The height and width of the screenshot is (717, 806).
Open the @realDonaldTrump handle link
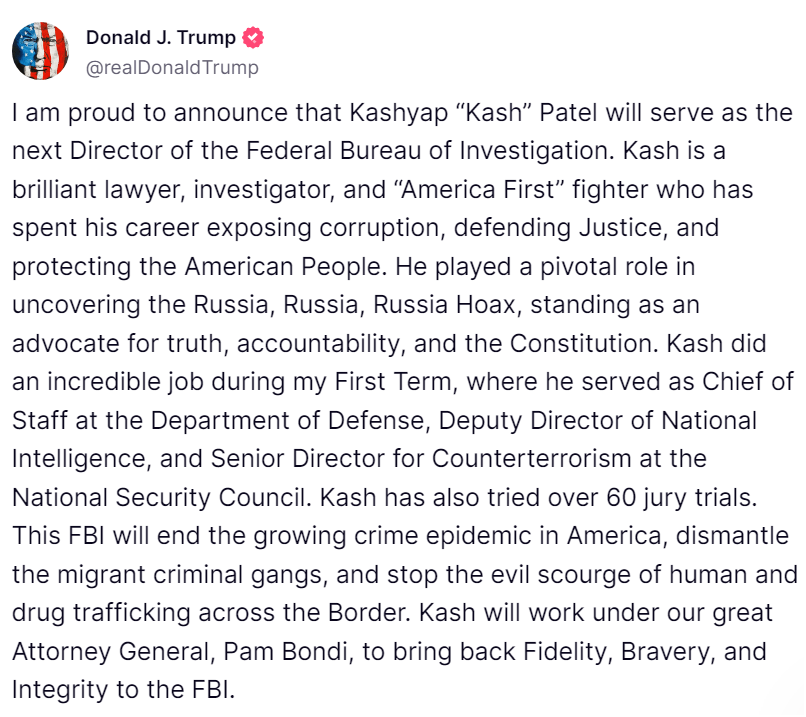(x=172, y=67)
